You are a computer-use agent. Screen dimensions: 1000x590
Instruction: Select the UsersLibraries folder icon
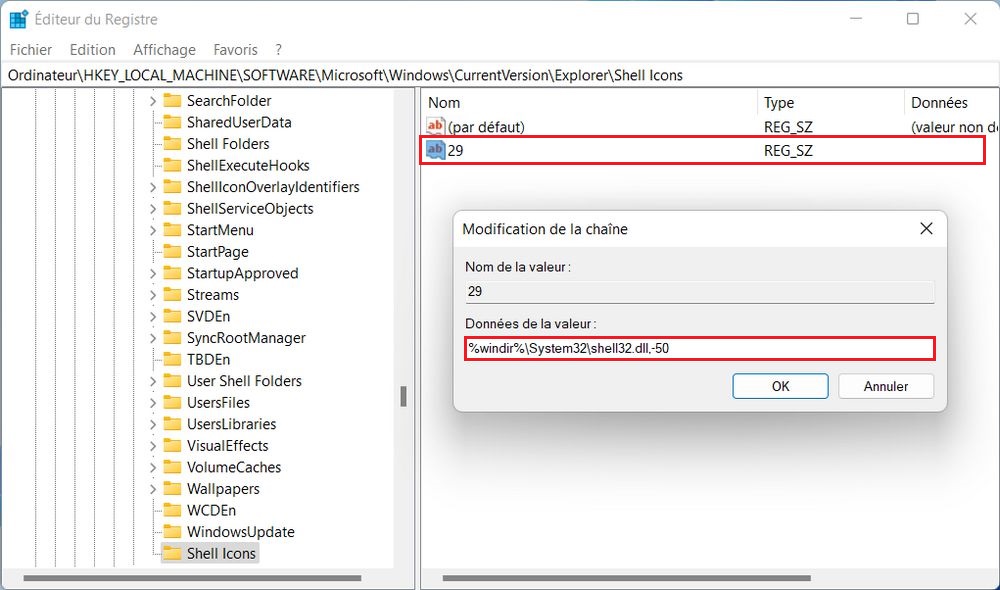(x=172, y=424)
